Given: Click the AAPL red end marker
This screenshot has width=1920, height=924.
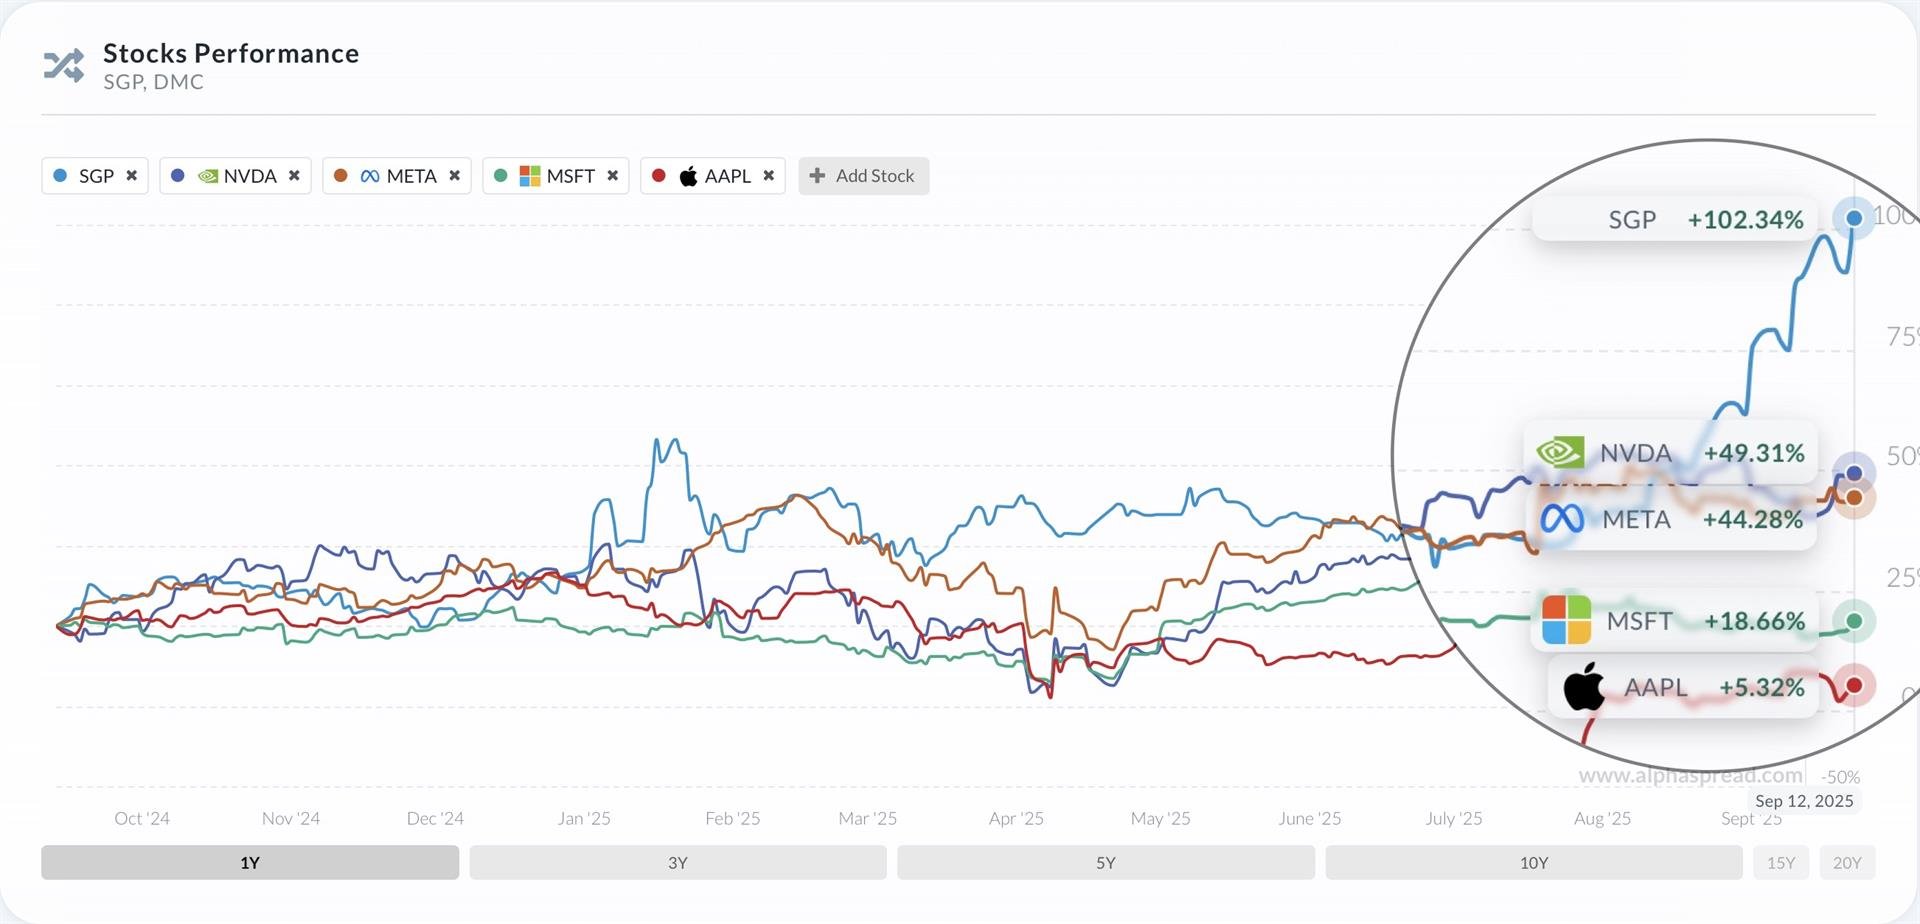Looking at the screenshot, I should (1854, 686).
